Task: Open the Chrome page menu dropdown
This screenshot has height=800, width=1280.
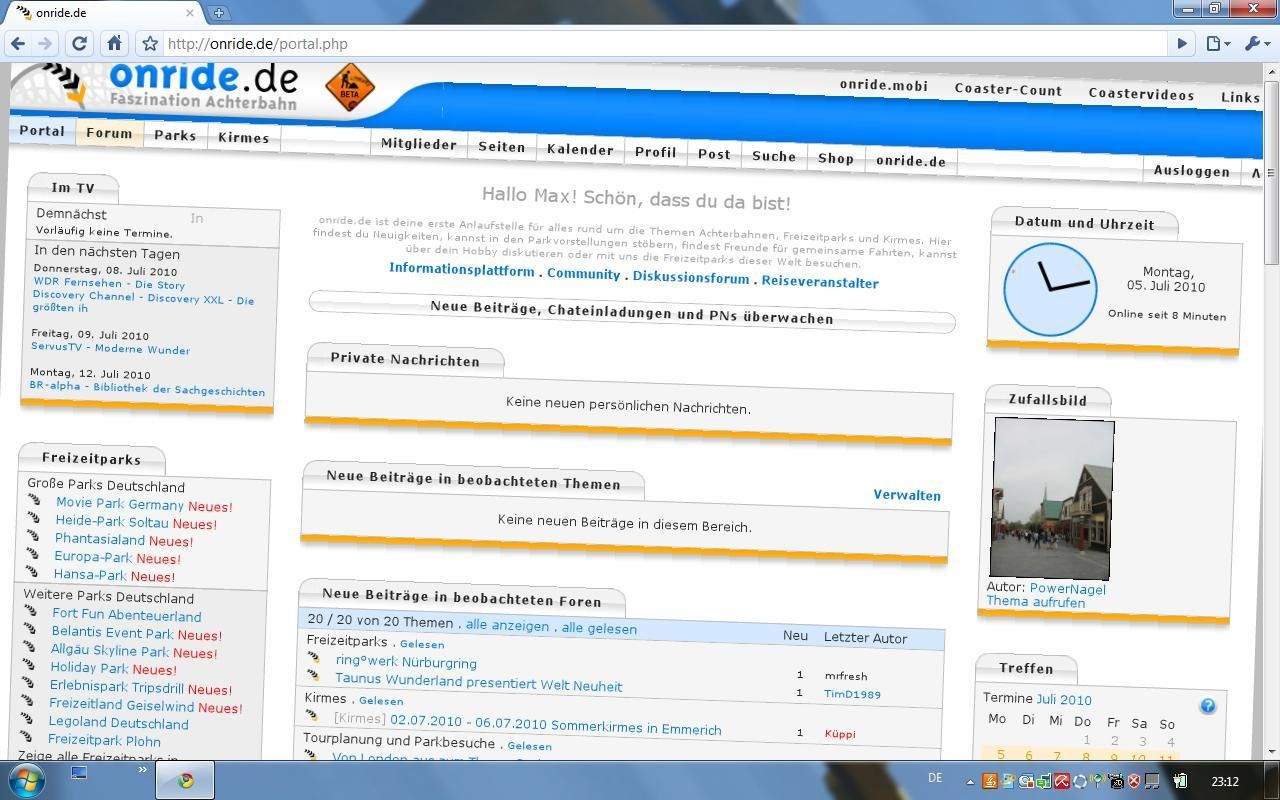Action: [1217, 44]
